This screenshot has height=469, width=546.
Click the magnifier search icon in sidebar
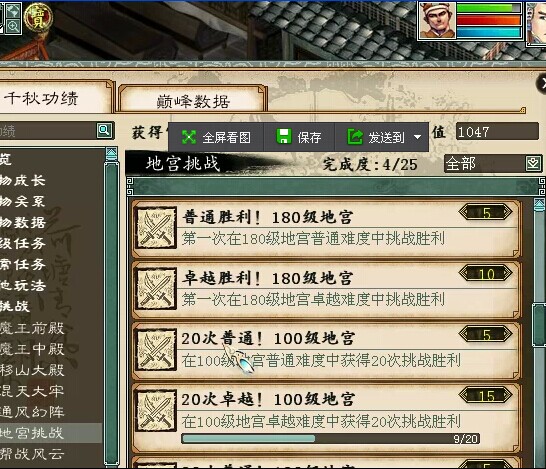click(104, 131)
